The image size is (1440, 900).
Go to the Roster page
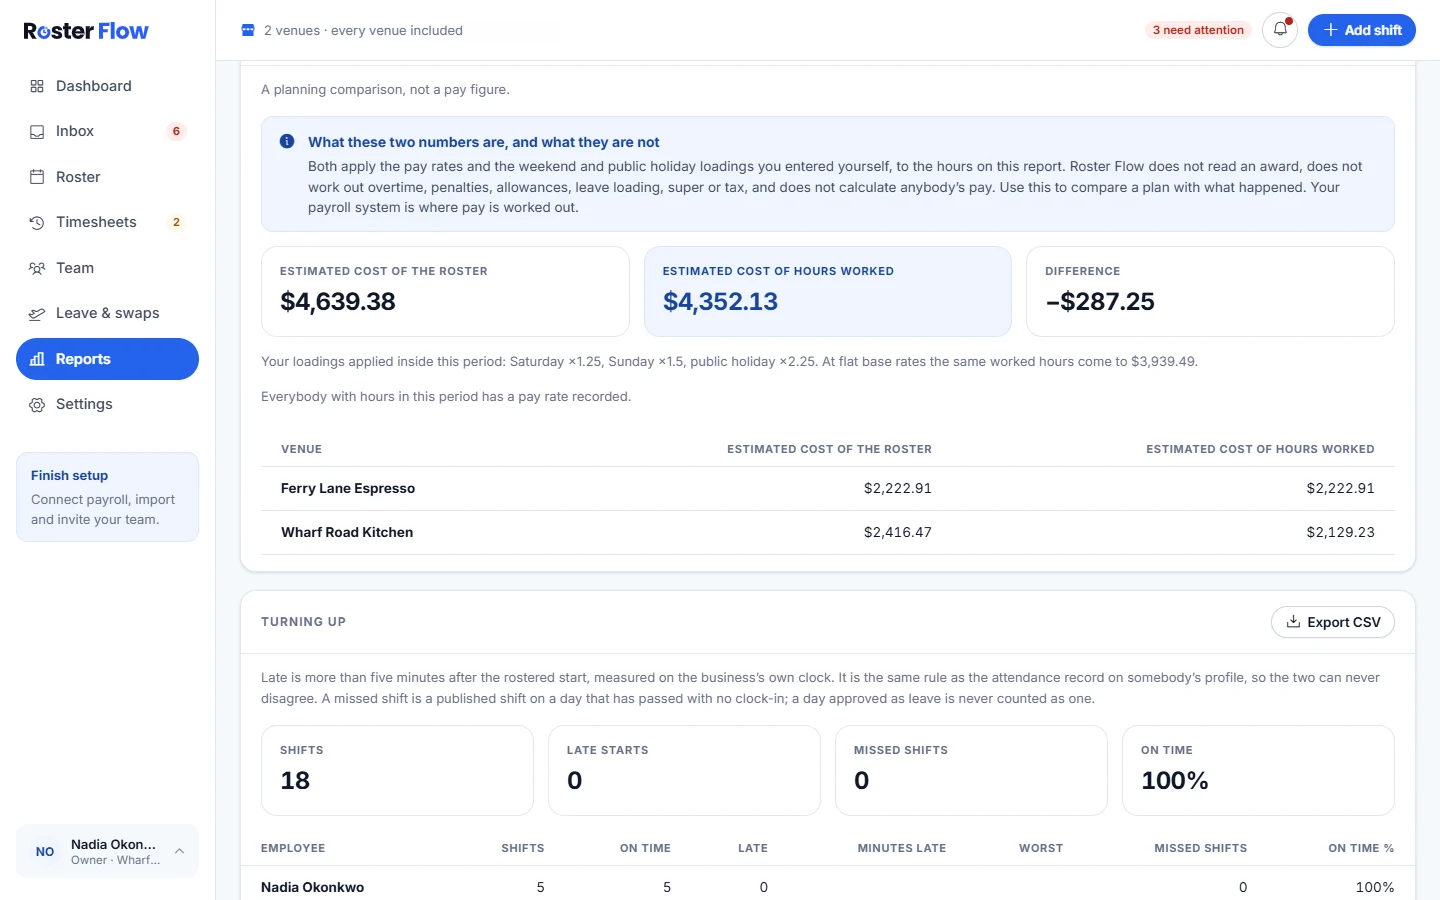coord(107,177)
